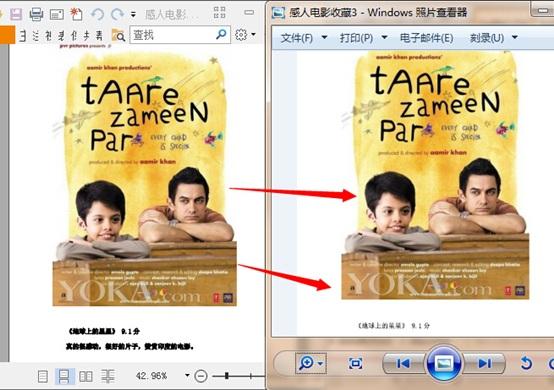This screenshot has width=554, height=390.
Task: Print the PDF document using printer icon
Action: pyautogui.click(x=36, y=14)
